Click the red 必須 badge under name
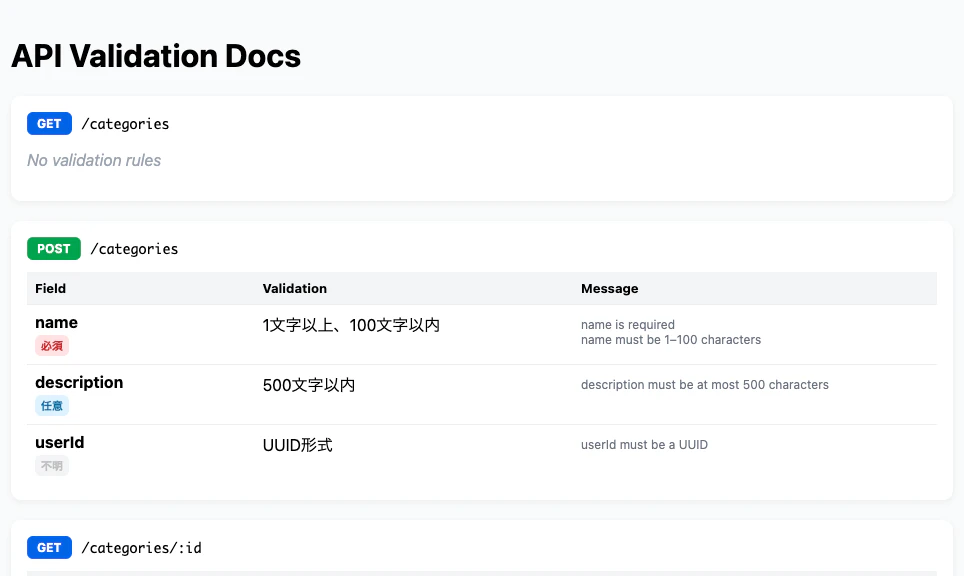The image size is (964, 576). point(52,345)
